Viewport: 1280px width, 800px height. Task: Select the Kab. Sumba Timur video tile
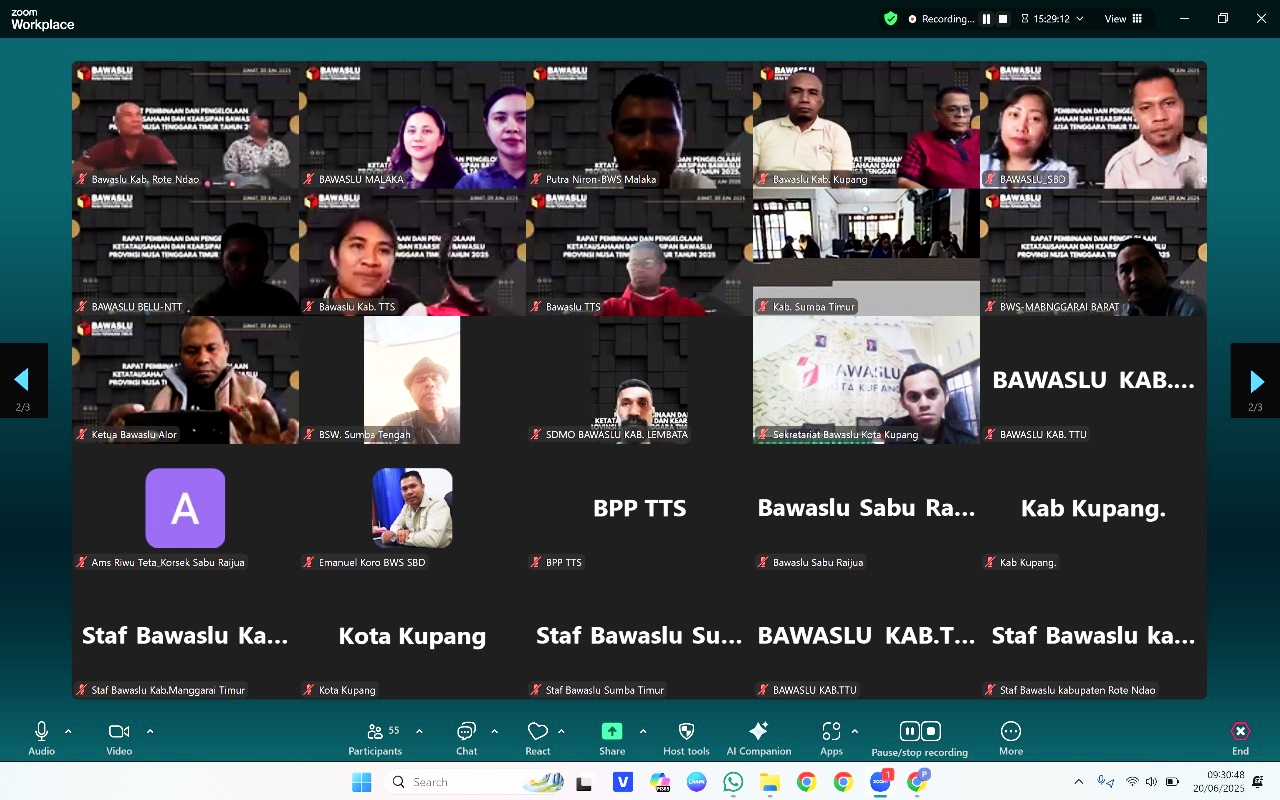pos(866,253)
